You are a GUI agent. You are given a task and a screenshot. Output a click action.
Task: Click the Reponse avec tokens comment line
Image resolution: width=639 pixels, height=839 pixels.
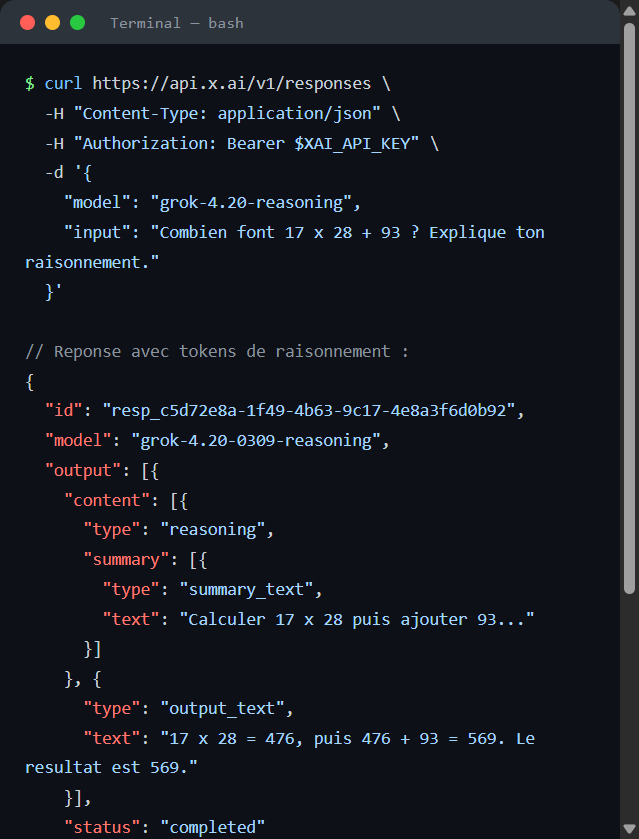[217, 352]
